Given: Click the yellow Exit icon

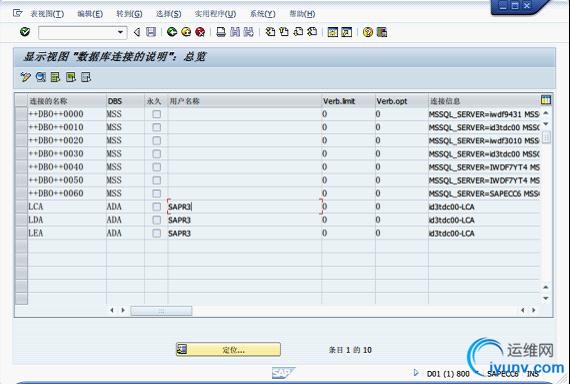Looking at the screenshot, I should coord(186,32).
